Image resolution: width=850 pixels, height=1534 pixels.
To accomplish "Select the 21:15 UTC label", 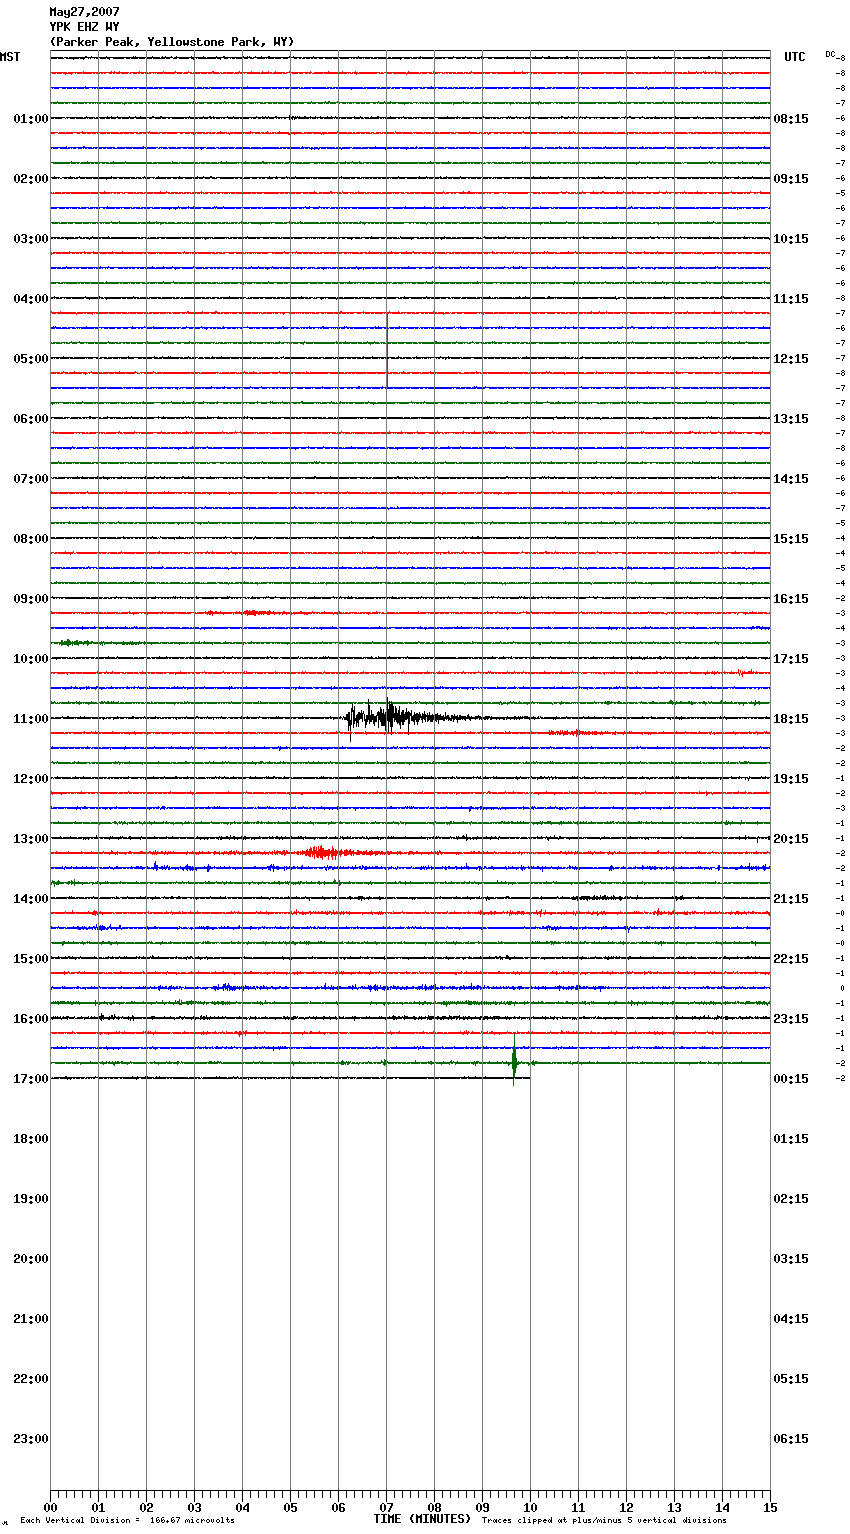I will pos(791,899).
